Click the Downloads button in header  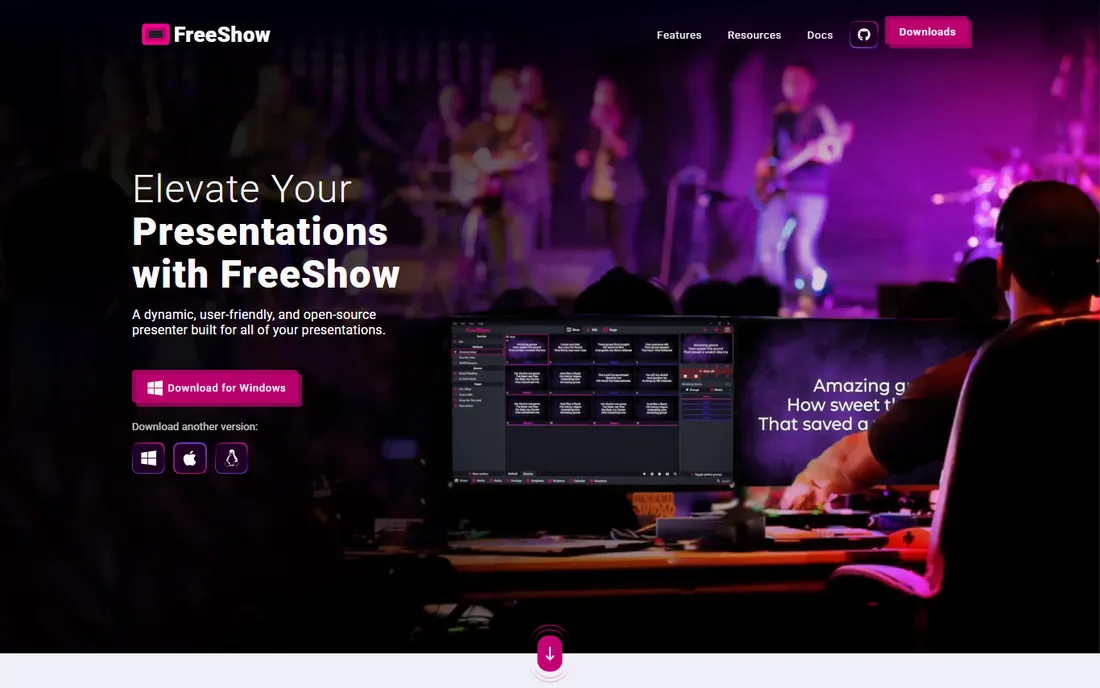click(x=927, y=32)
